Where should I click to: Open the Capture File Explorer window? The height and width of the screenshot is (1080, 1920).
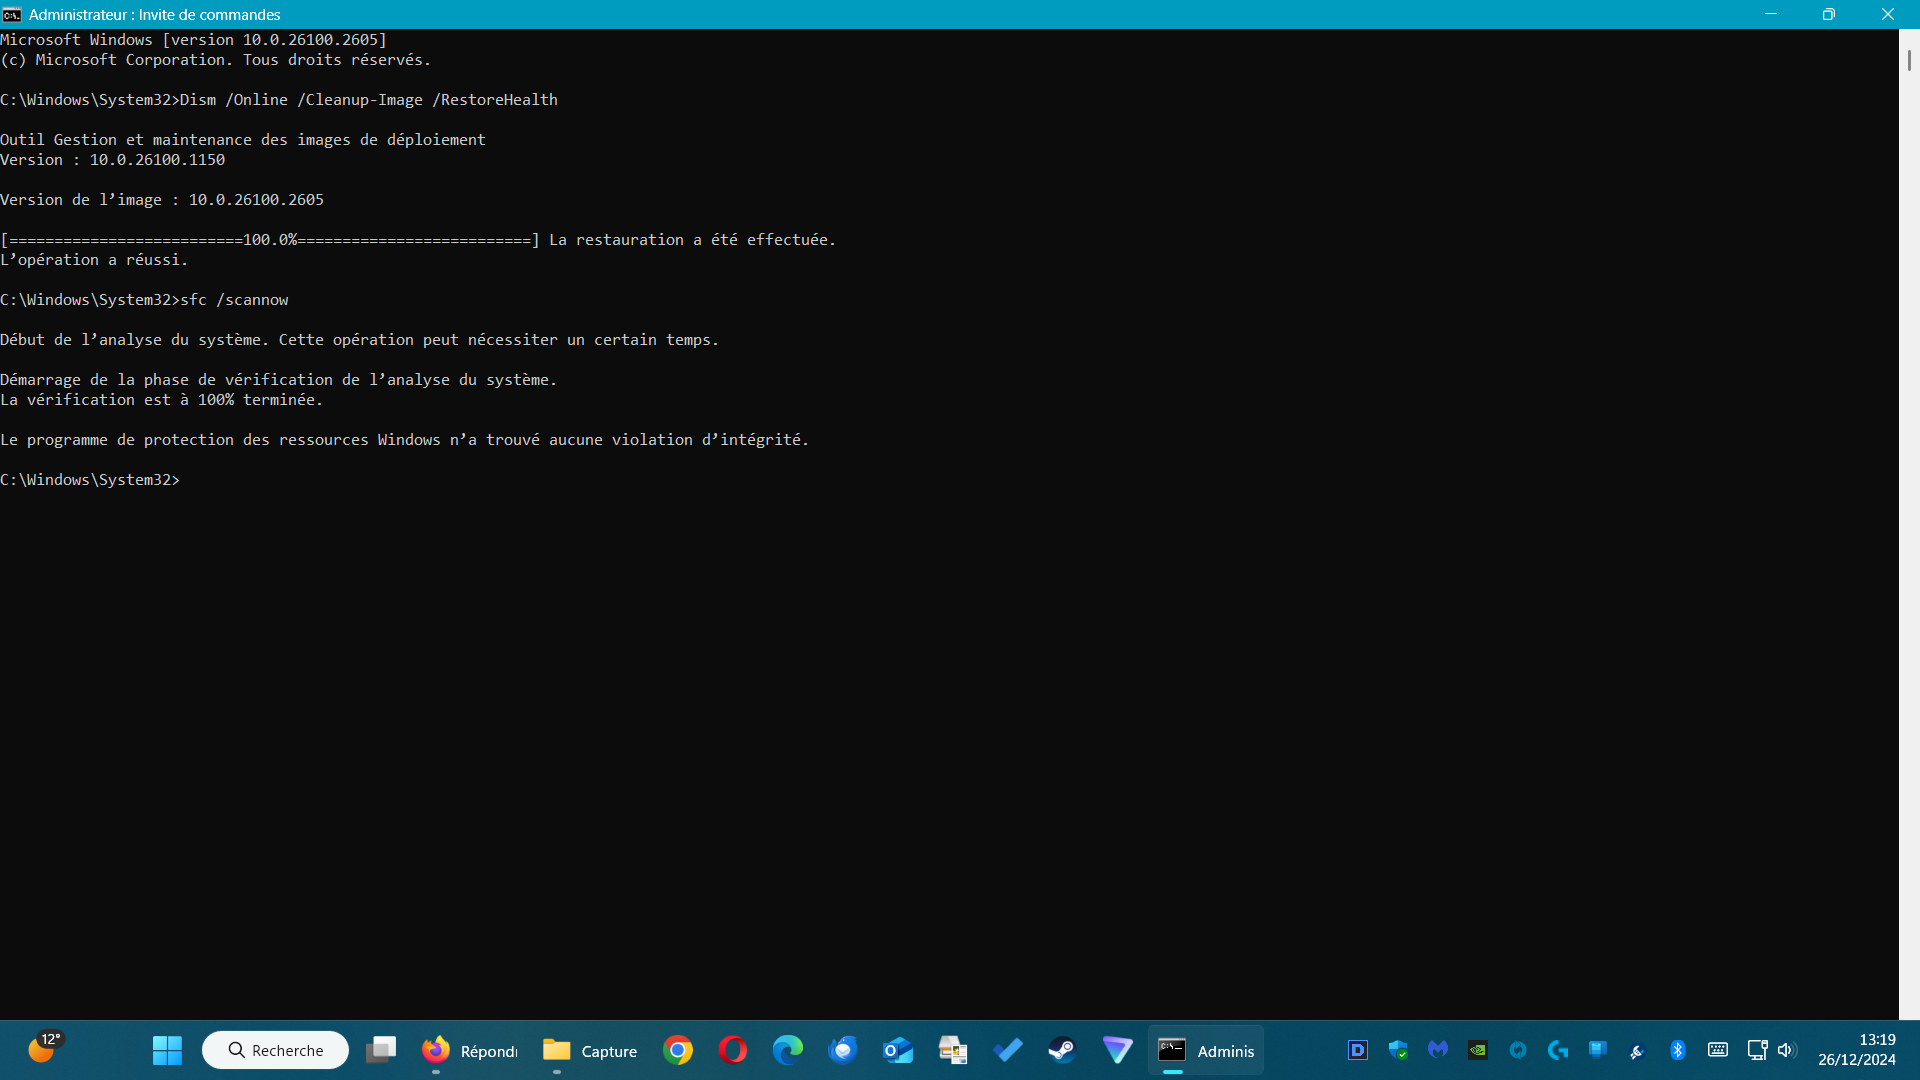click(x=590, y=1050)
